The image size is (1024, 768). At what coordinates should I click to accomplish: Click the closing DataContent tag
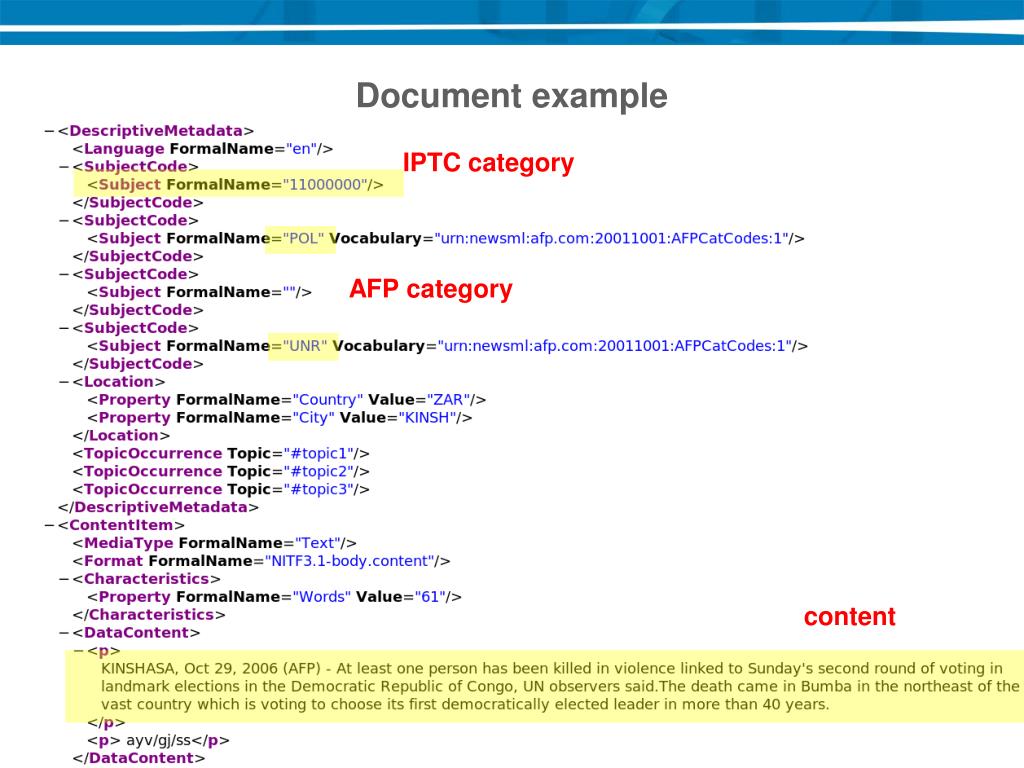pos(139,758)
